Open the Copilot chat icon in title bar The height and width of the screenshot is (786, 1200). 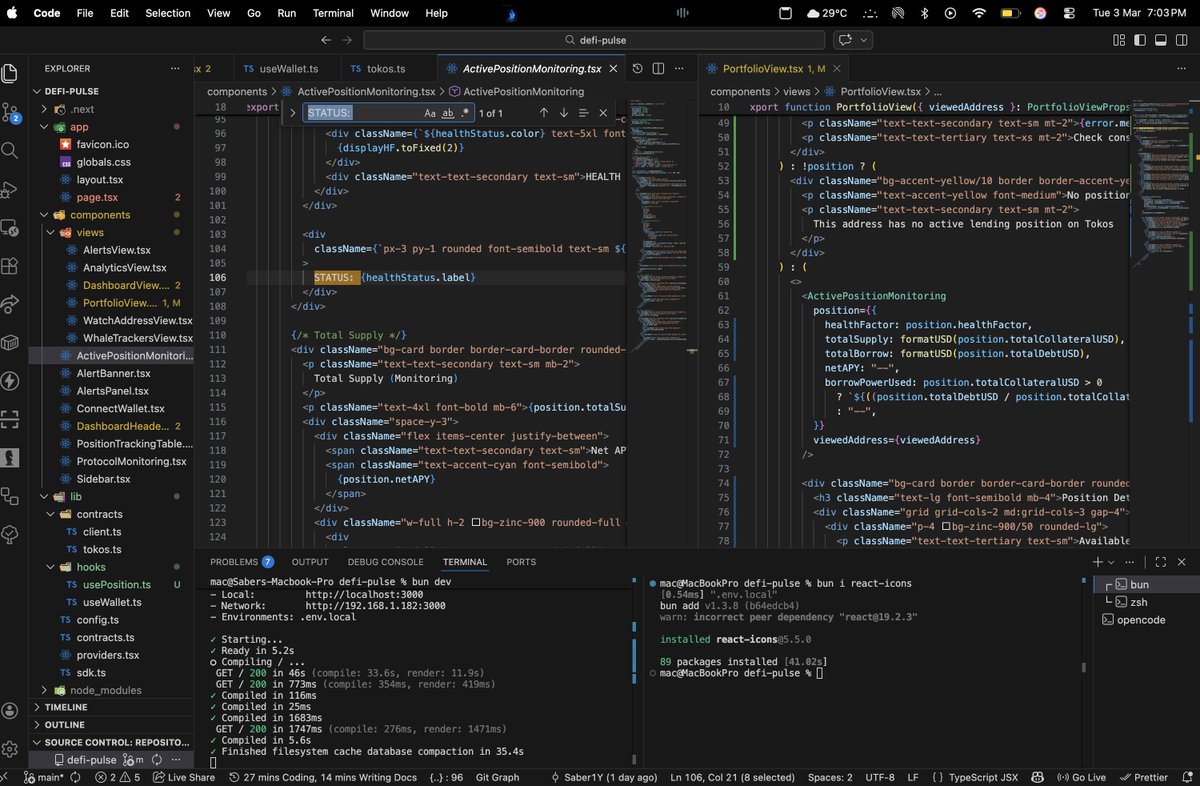(845, 40)
